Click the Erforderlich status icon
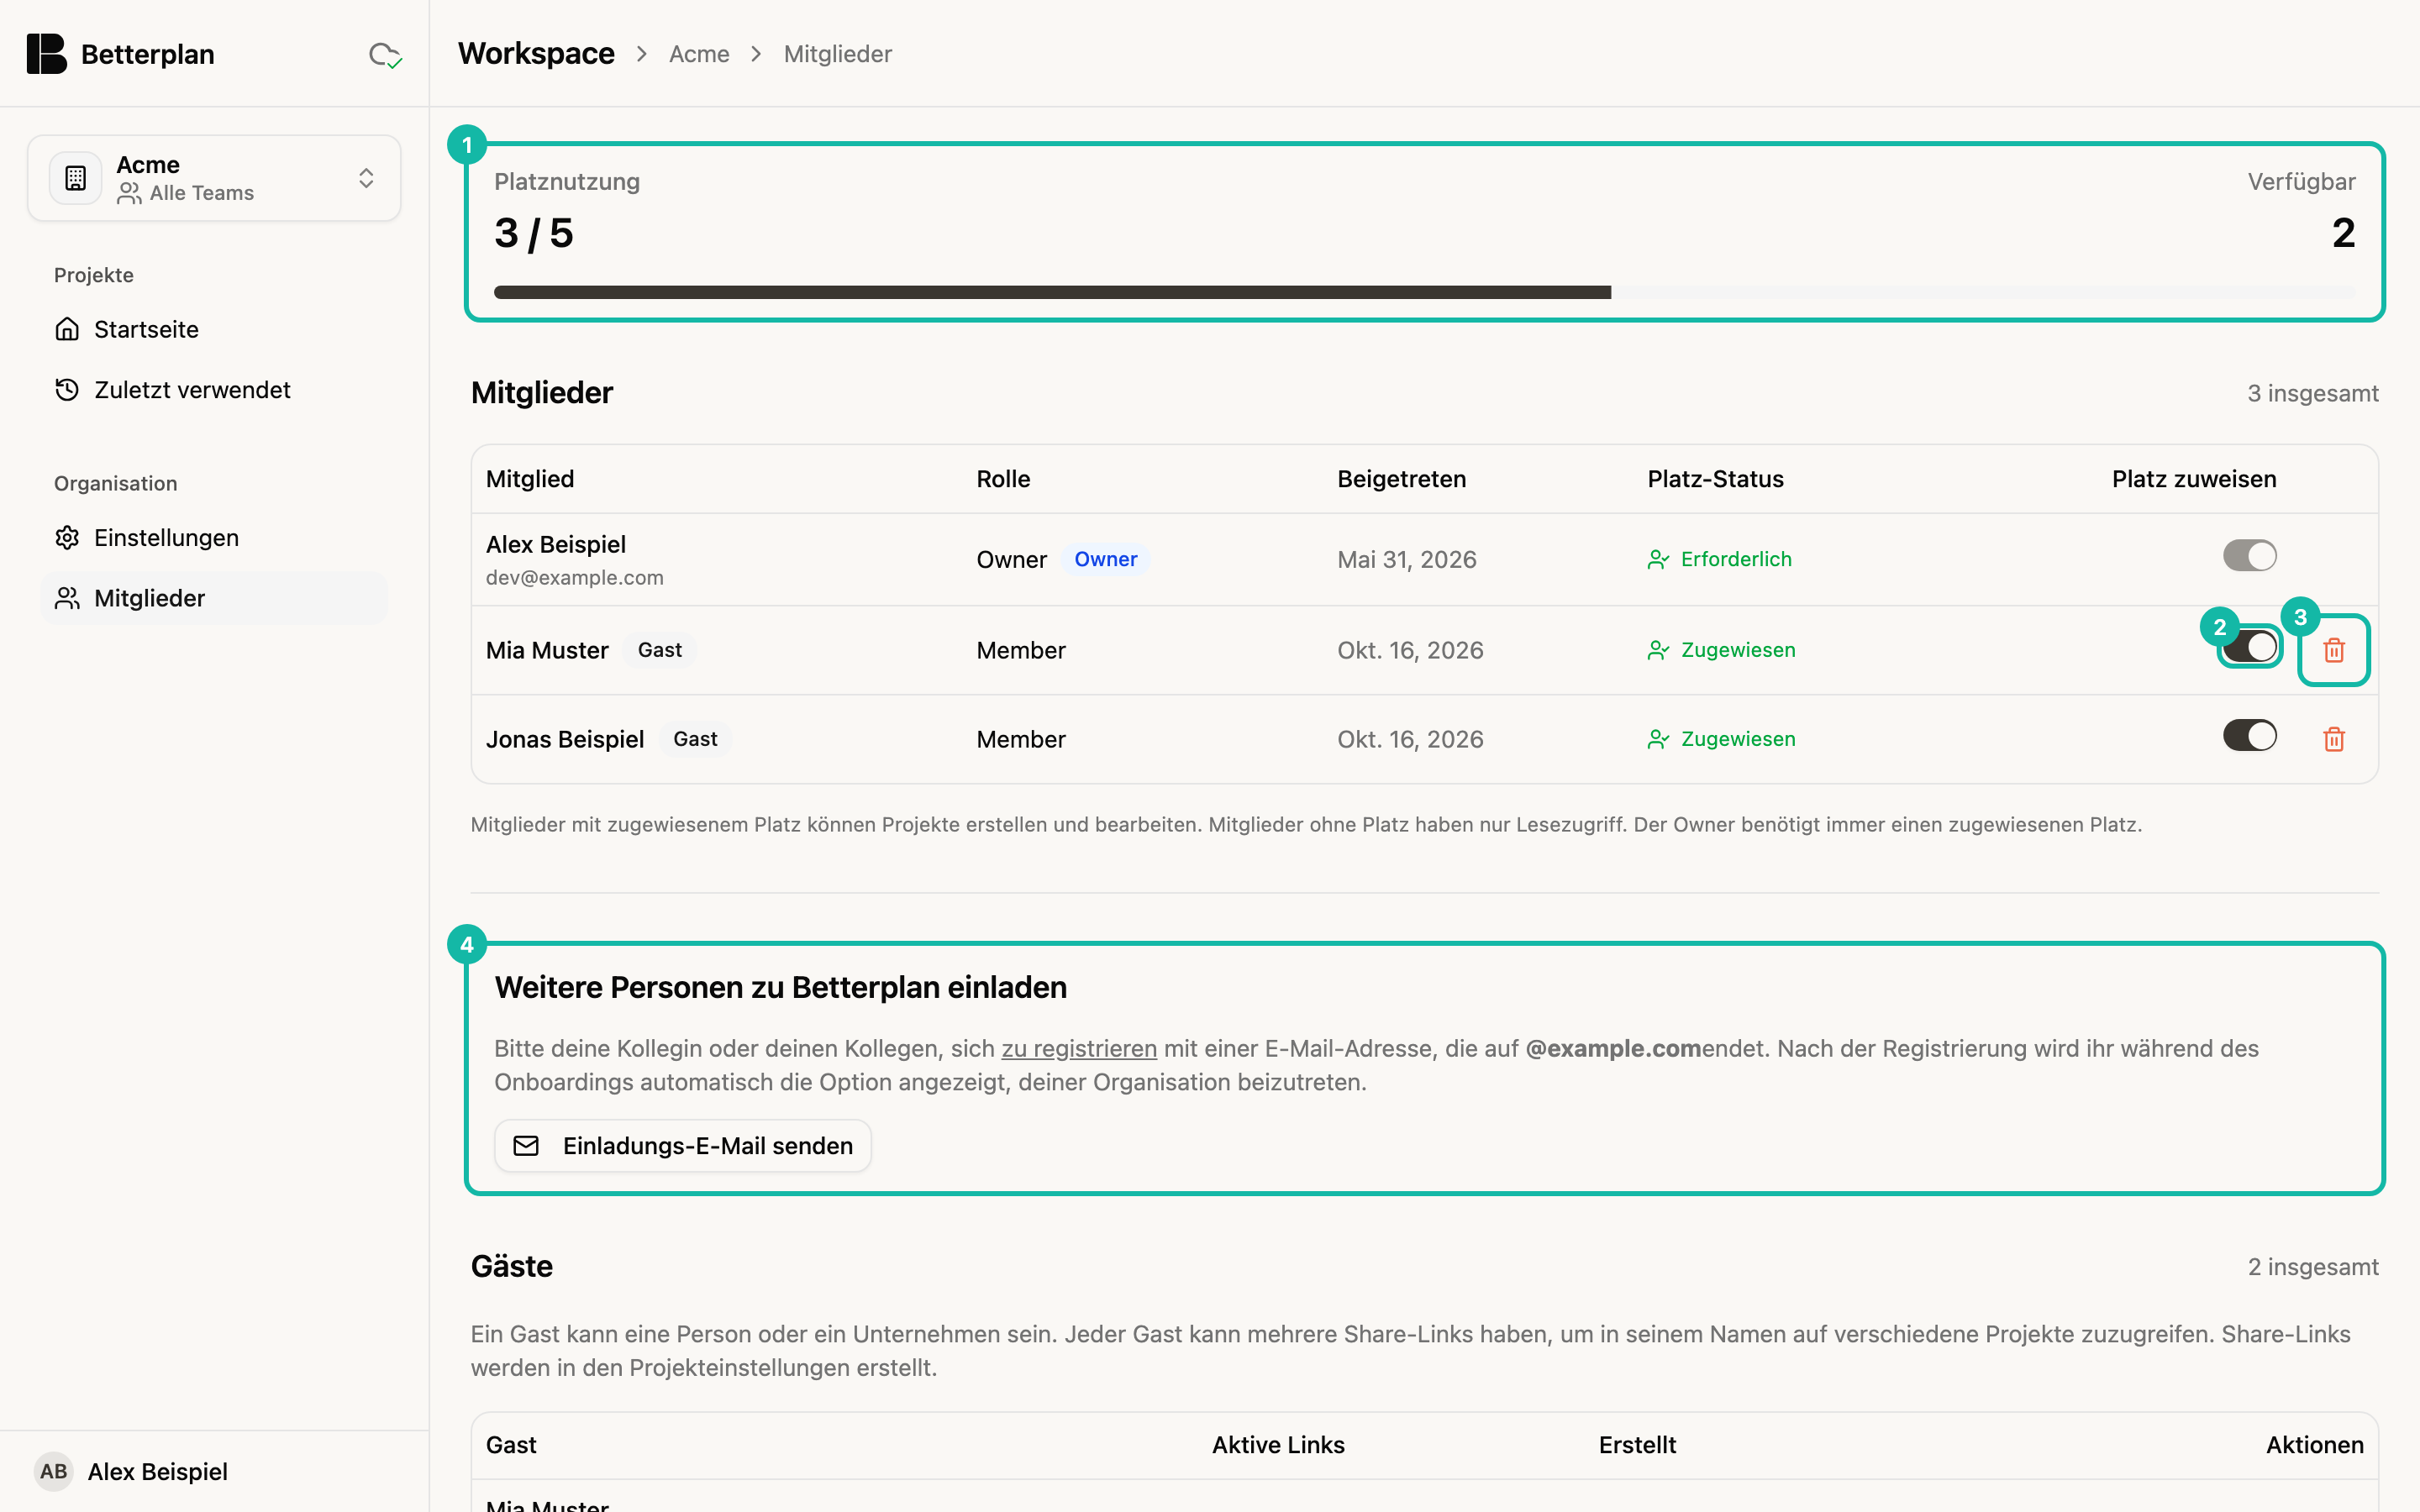Viewport: 2420px width, 1512px height. tap(1658, 560)
